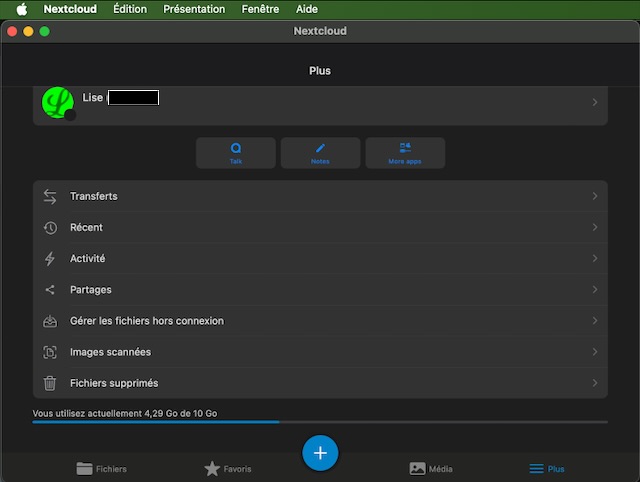Expand the Lise profile row chevron
Screen dimensions: 640x482
coord(595,102)
